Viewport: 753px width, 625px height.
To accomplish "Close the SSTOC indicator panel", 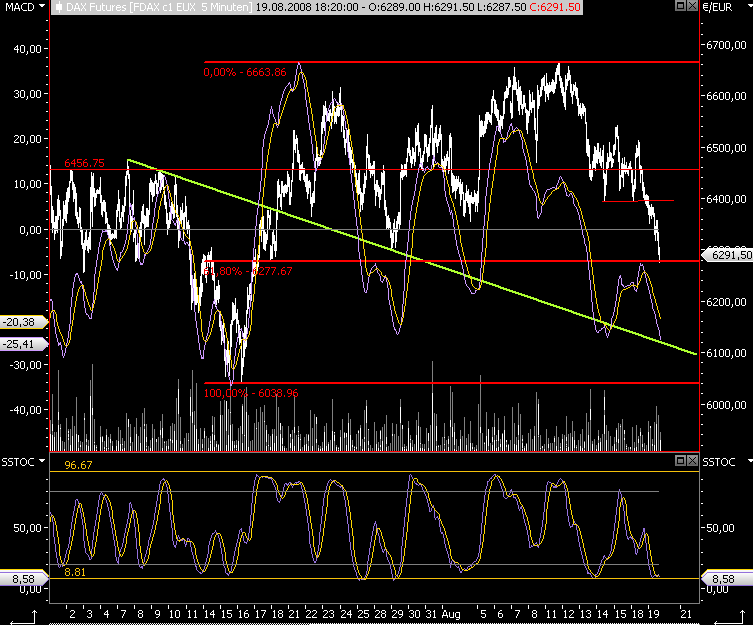I will pos(692,461).
